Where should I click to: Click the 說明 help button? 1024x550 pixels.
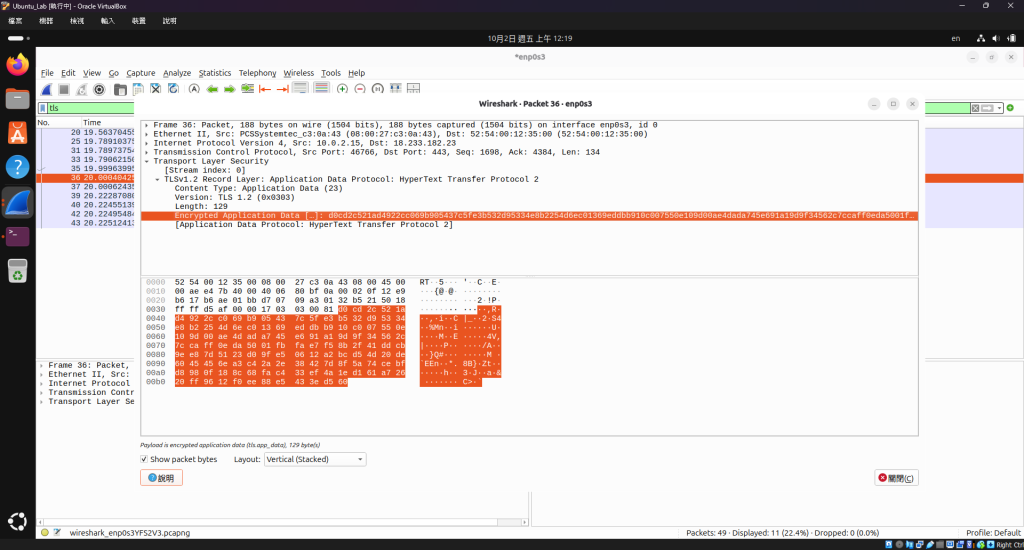coord(161,478)
